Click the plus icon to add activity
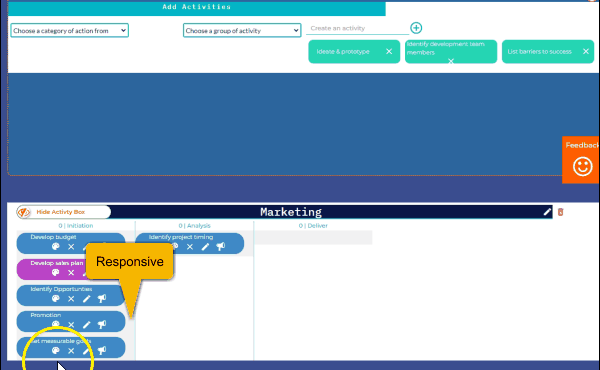The width and height of the screenshot is (600, 370). pos(416,28)
